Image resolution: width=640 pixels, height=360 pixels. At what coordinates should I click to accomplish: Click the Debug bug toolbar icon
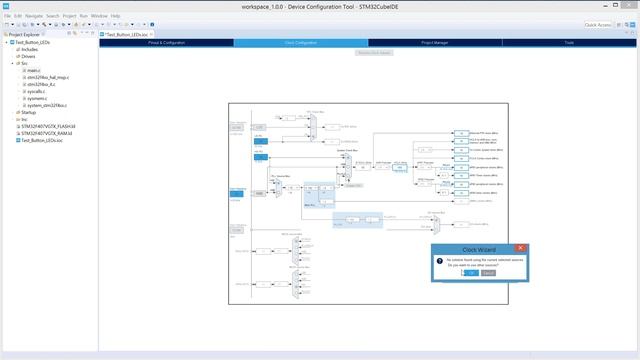point(63,25)
